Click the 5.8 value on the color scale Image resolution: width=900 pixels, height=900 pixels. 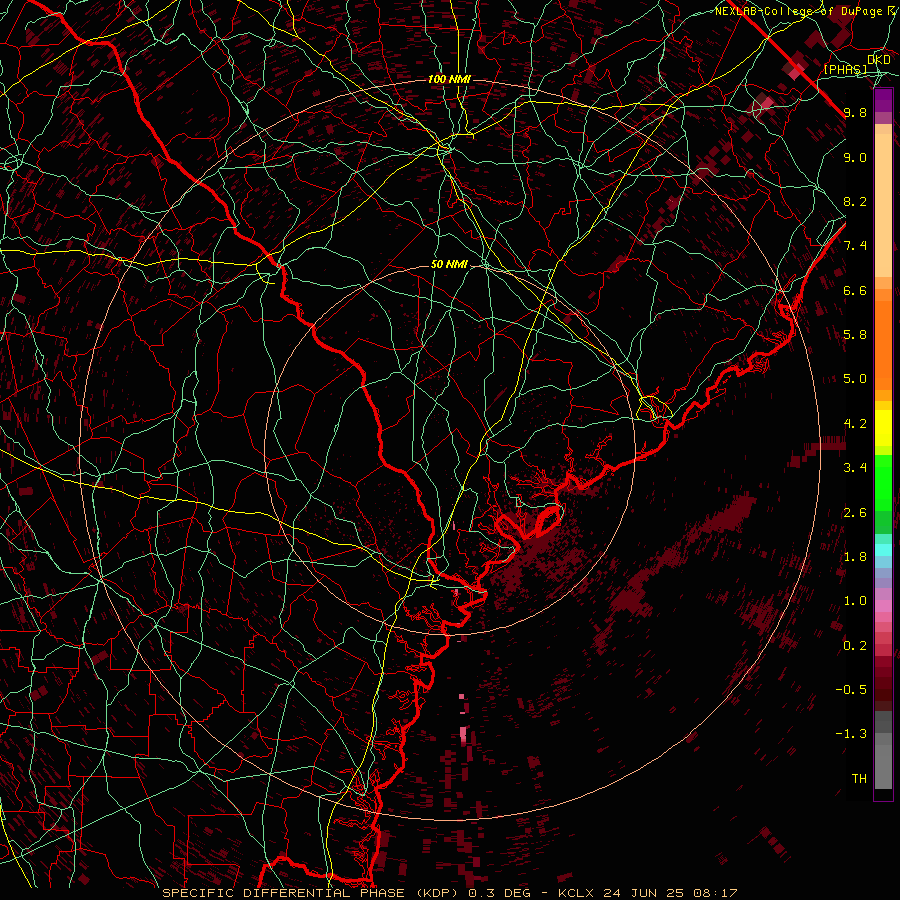click(855, 335)
